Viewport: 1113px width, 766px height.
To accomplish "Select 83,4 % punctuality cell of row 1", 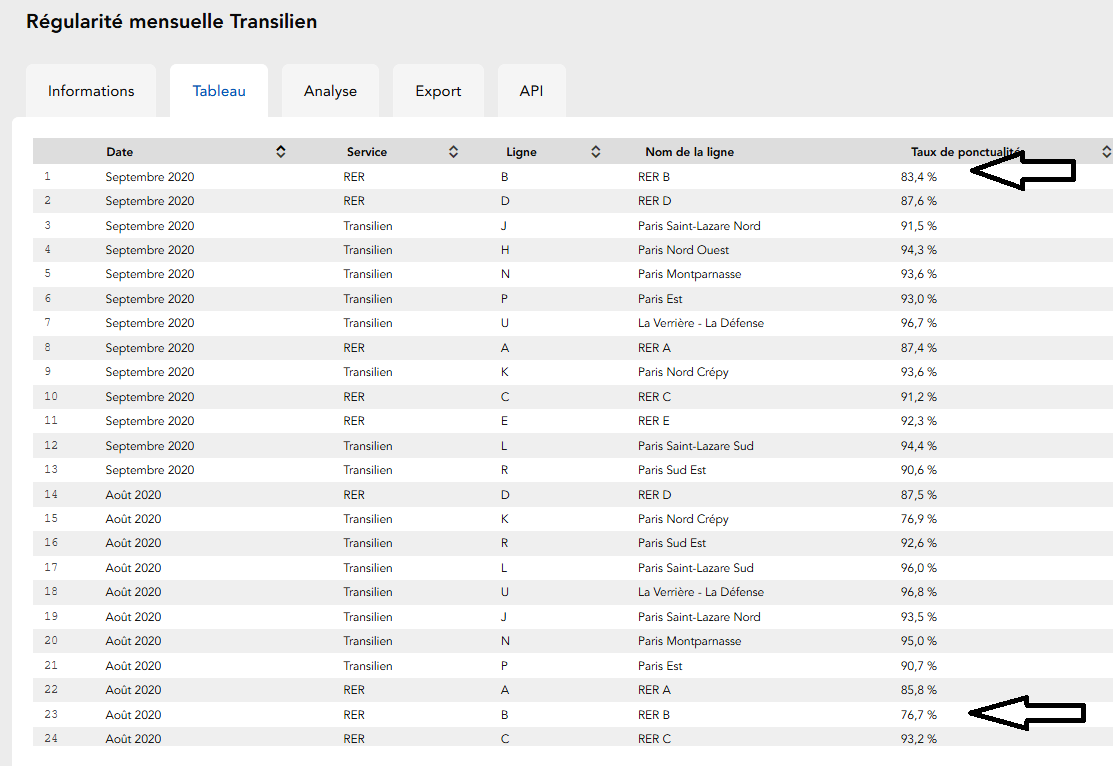I will point(919,177).
